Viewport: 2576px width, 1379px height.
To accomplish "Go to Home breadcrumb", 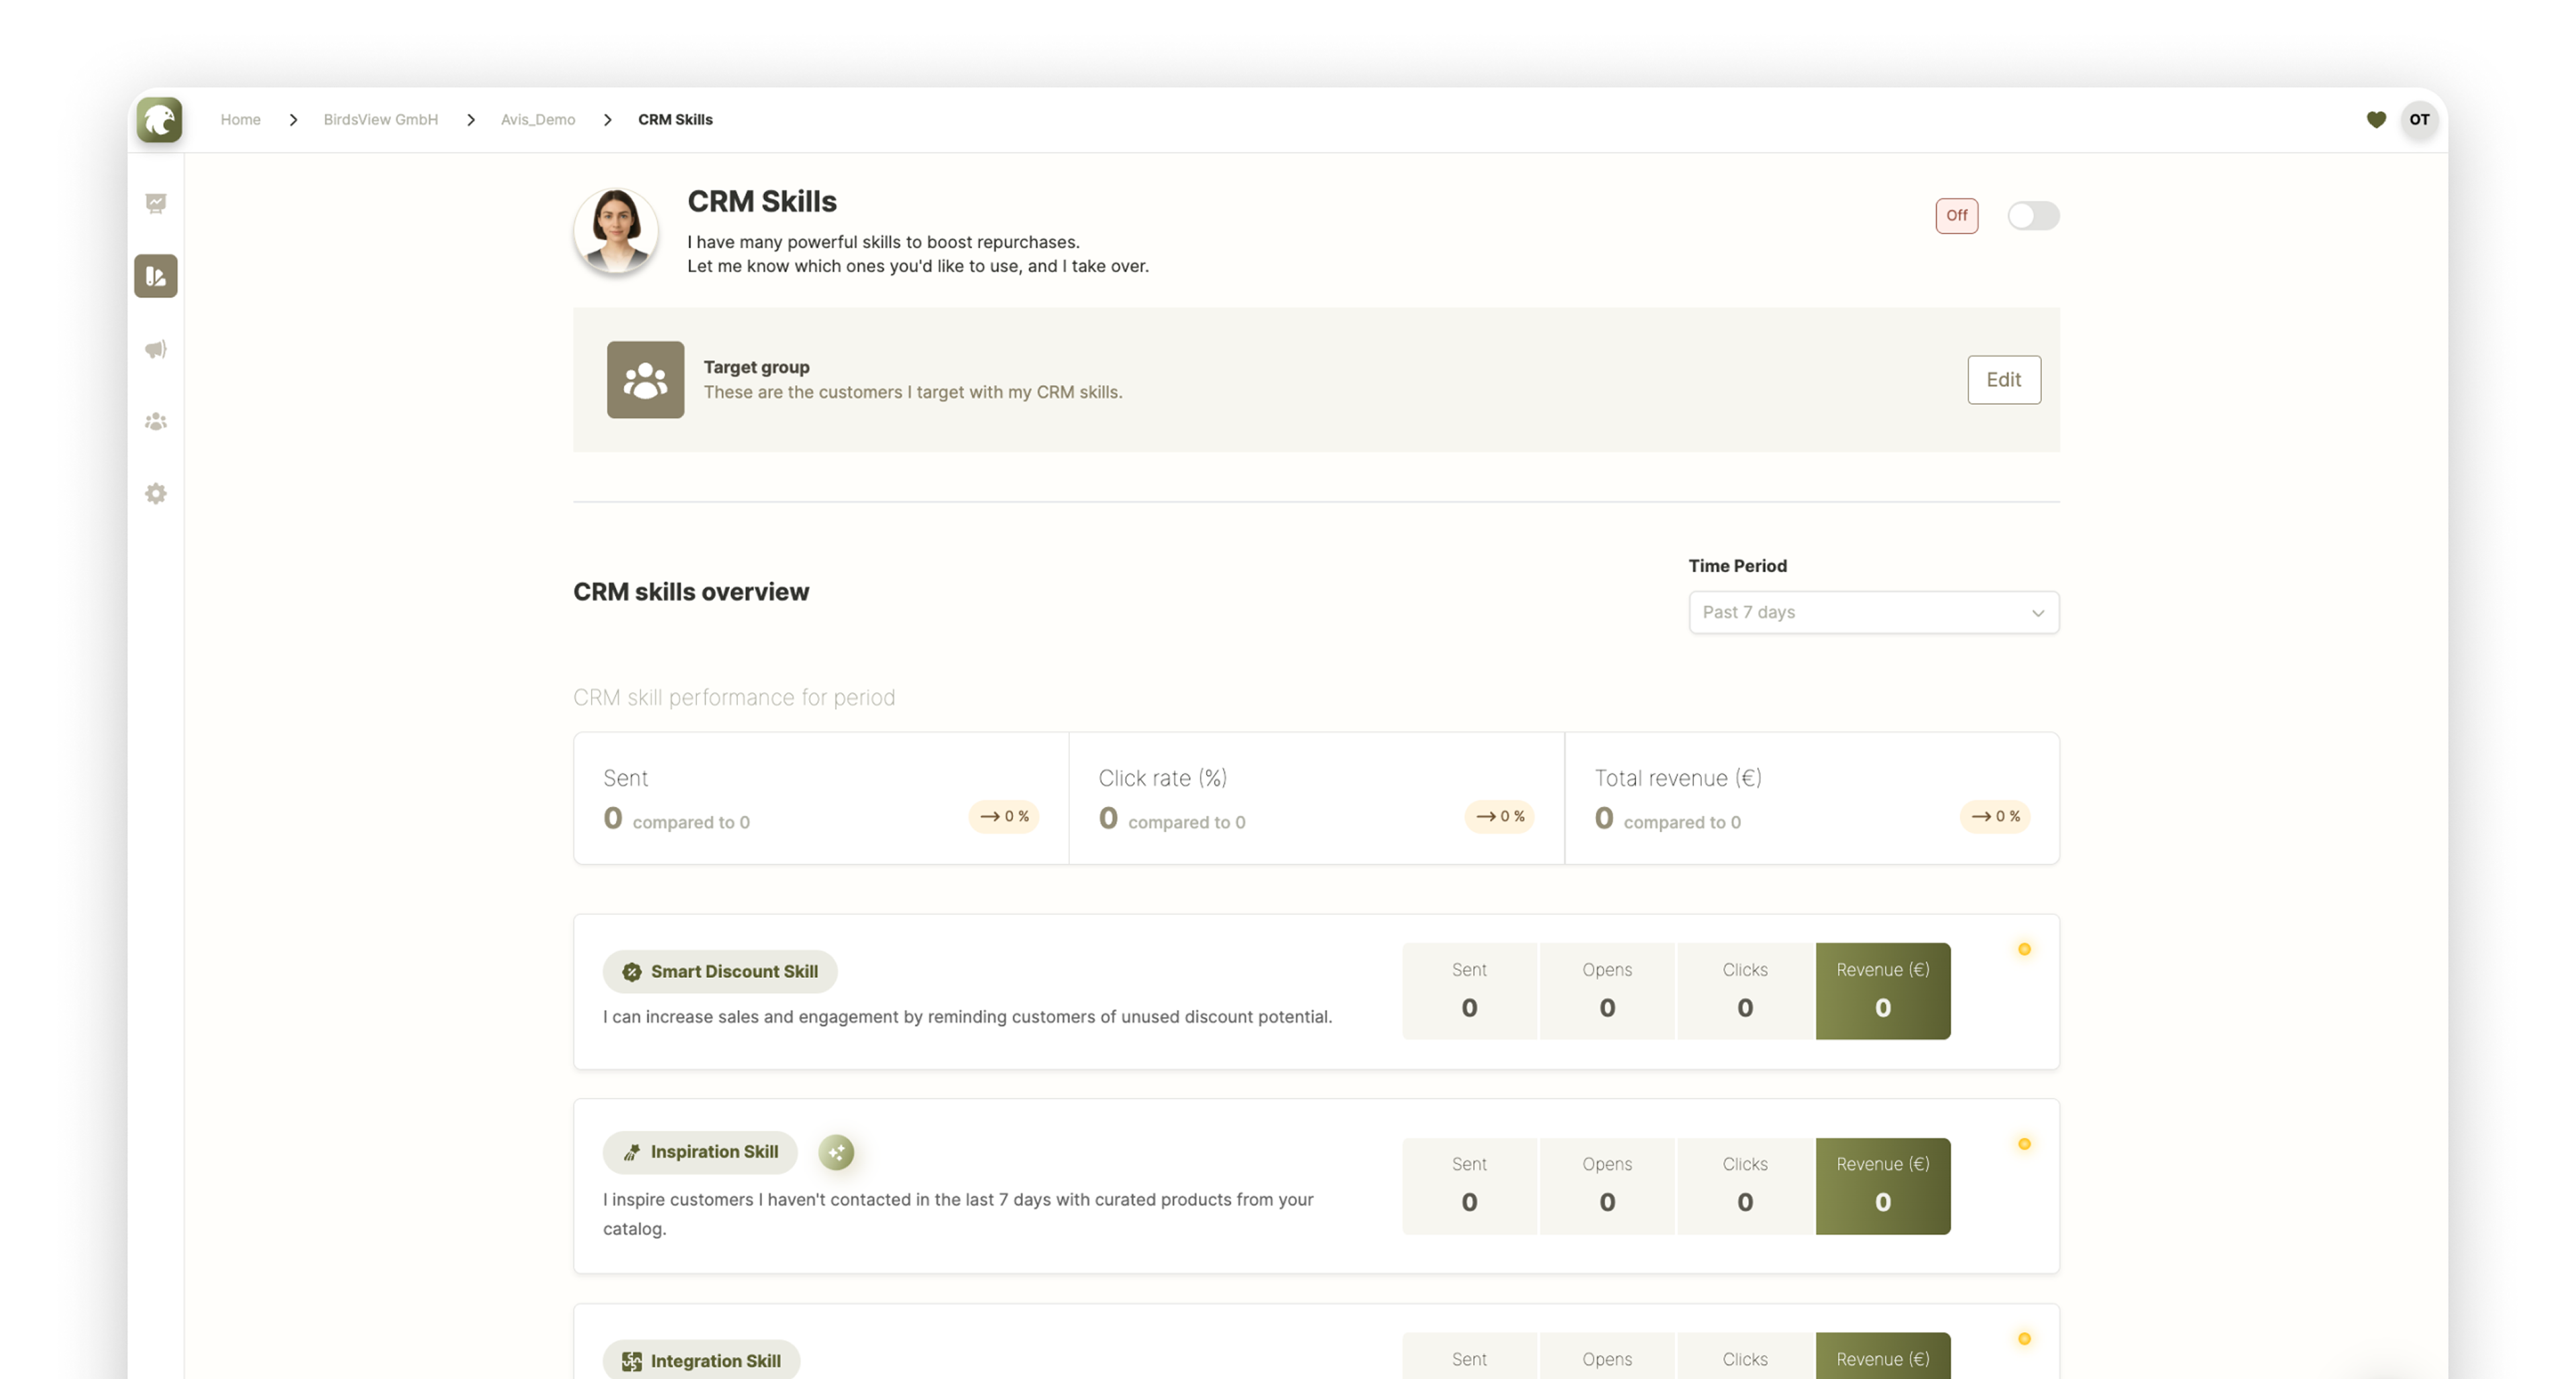I will 240,120.
